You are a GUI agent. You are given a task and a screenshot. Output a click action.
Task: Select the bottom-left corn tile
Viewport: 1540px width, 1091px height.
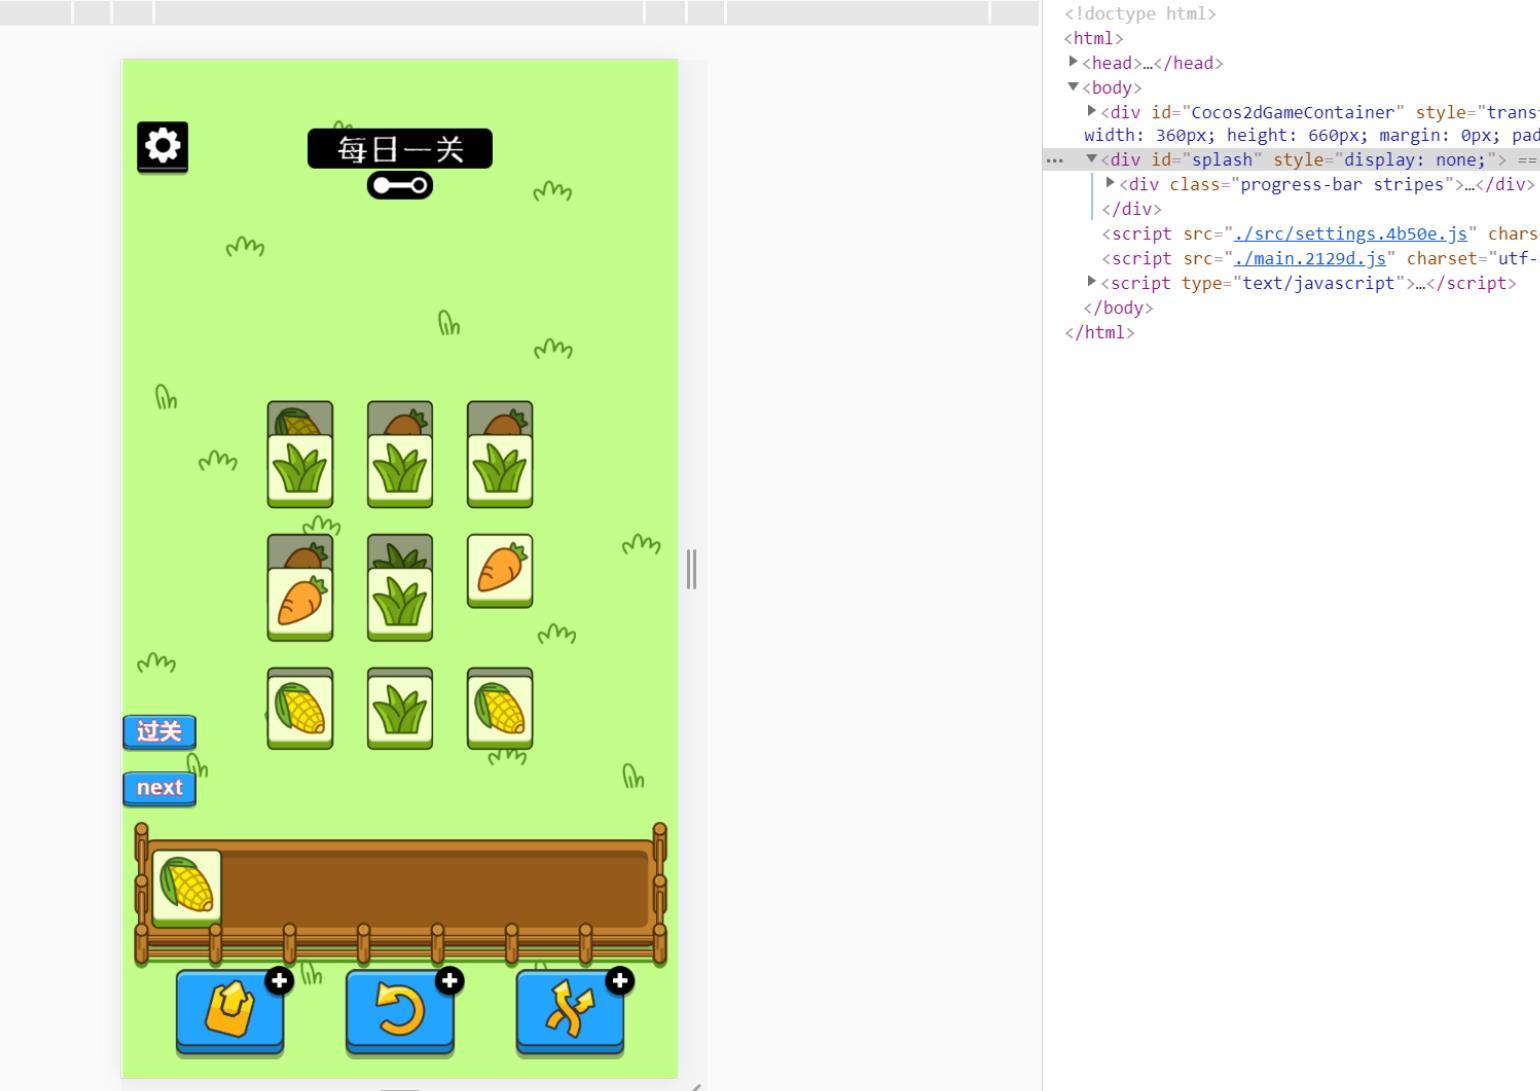coord(299,708)
